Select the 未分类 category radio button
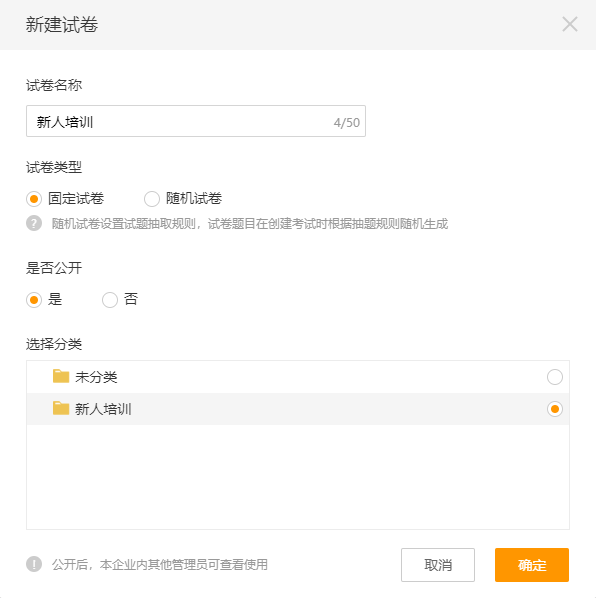596x598 pixels. click(x=554, y=377)
